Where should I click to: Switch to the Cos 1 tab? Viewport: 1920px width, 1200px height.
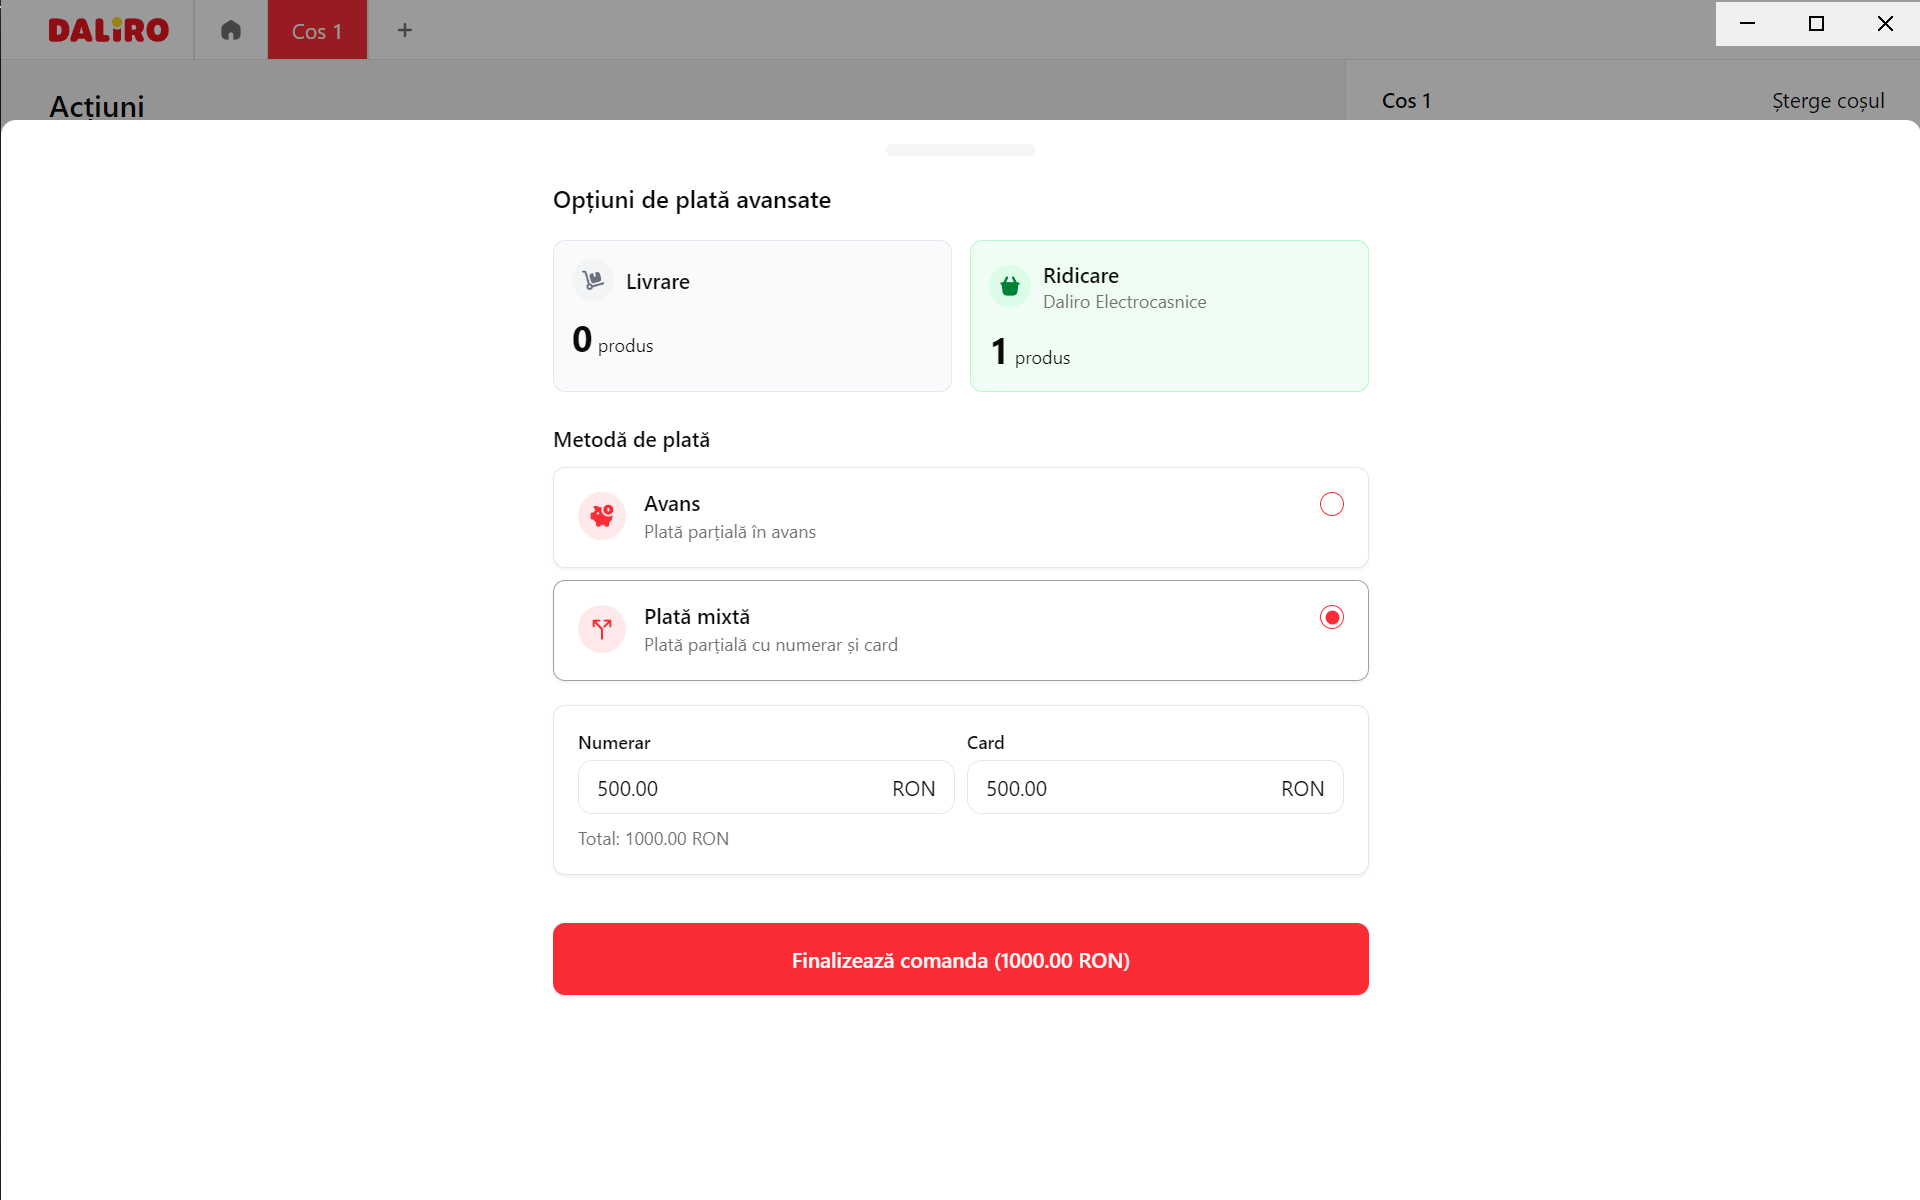tap(317, 31)
